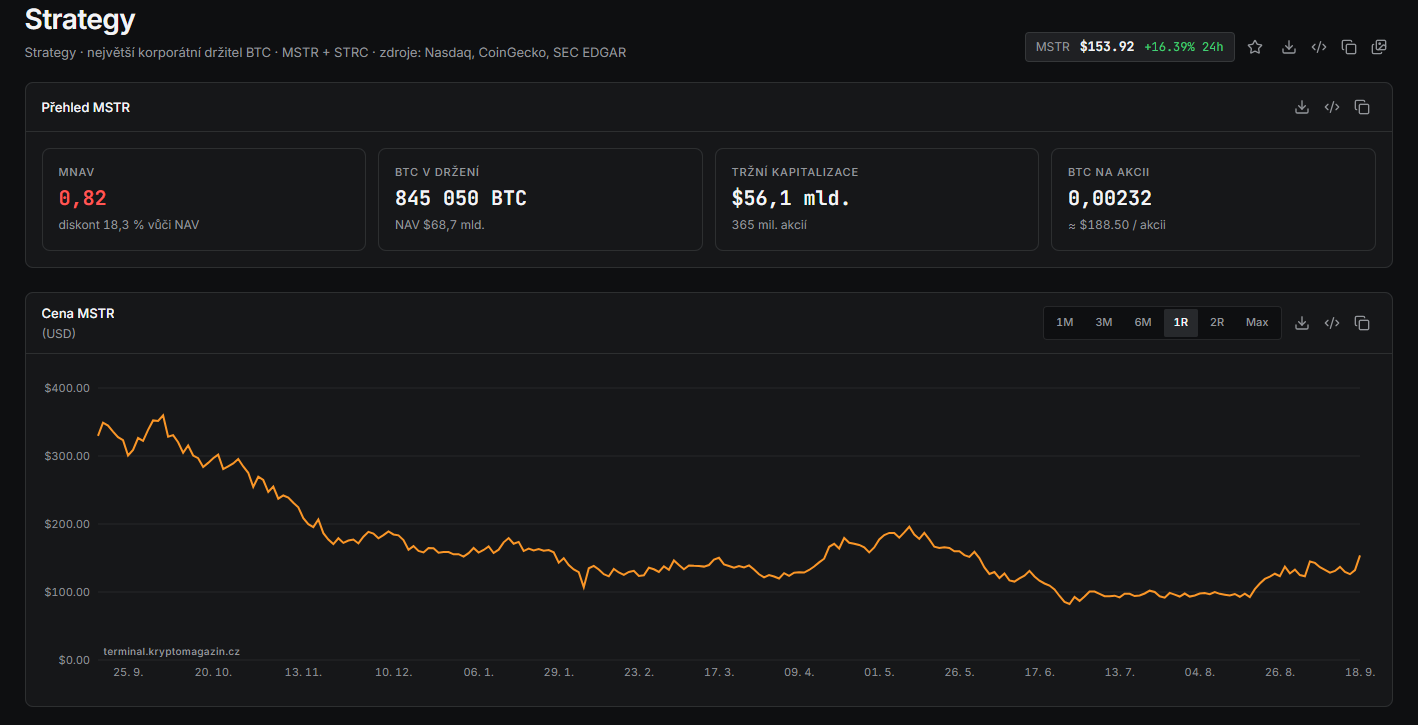Viewport: 1418px width, 725px height.
Task: Click the 13. 11. date label
Action: coord(303,672)
